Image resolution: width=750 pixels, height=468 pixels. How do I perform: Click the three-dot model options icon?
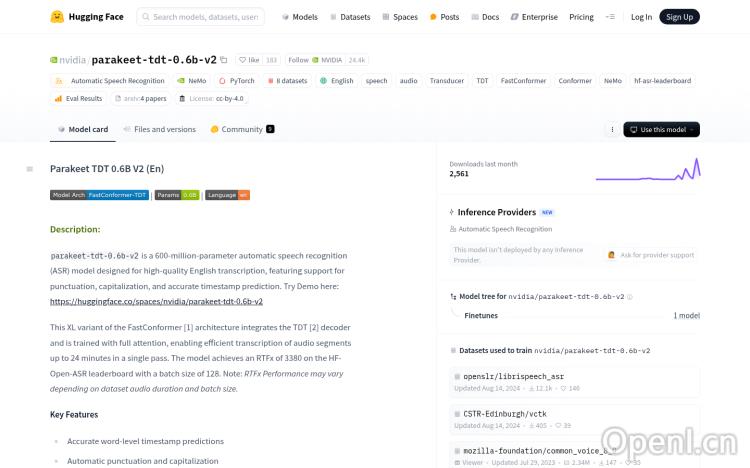612,129
